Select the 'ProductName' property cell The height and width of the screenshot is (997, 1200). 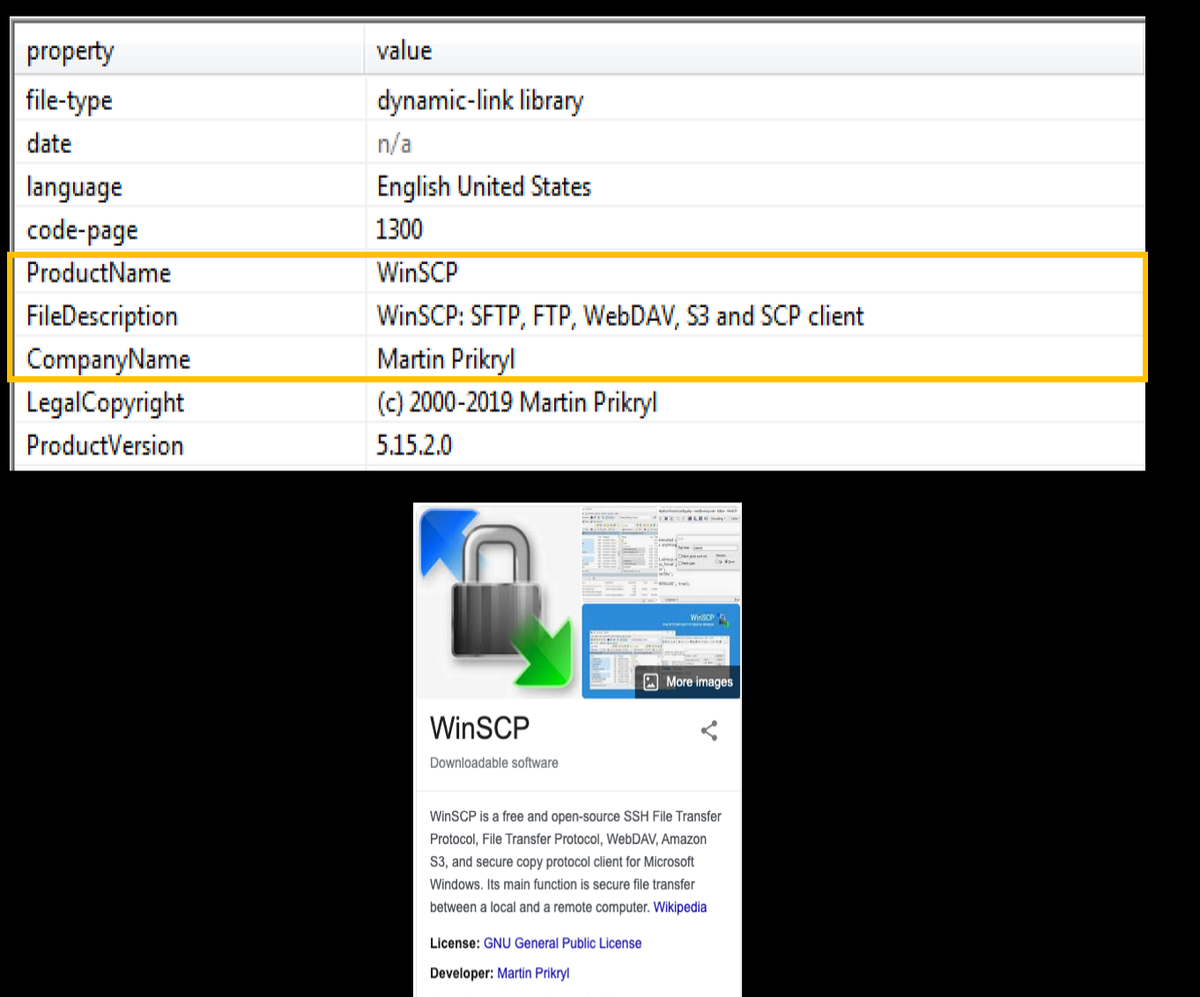(x=188, y=273)
